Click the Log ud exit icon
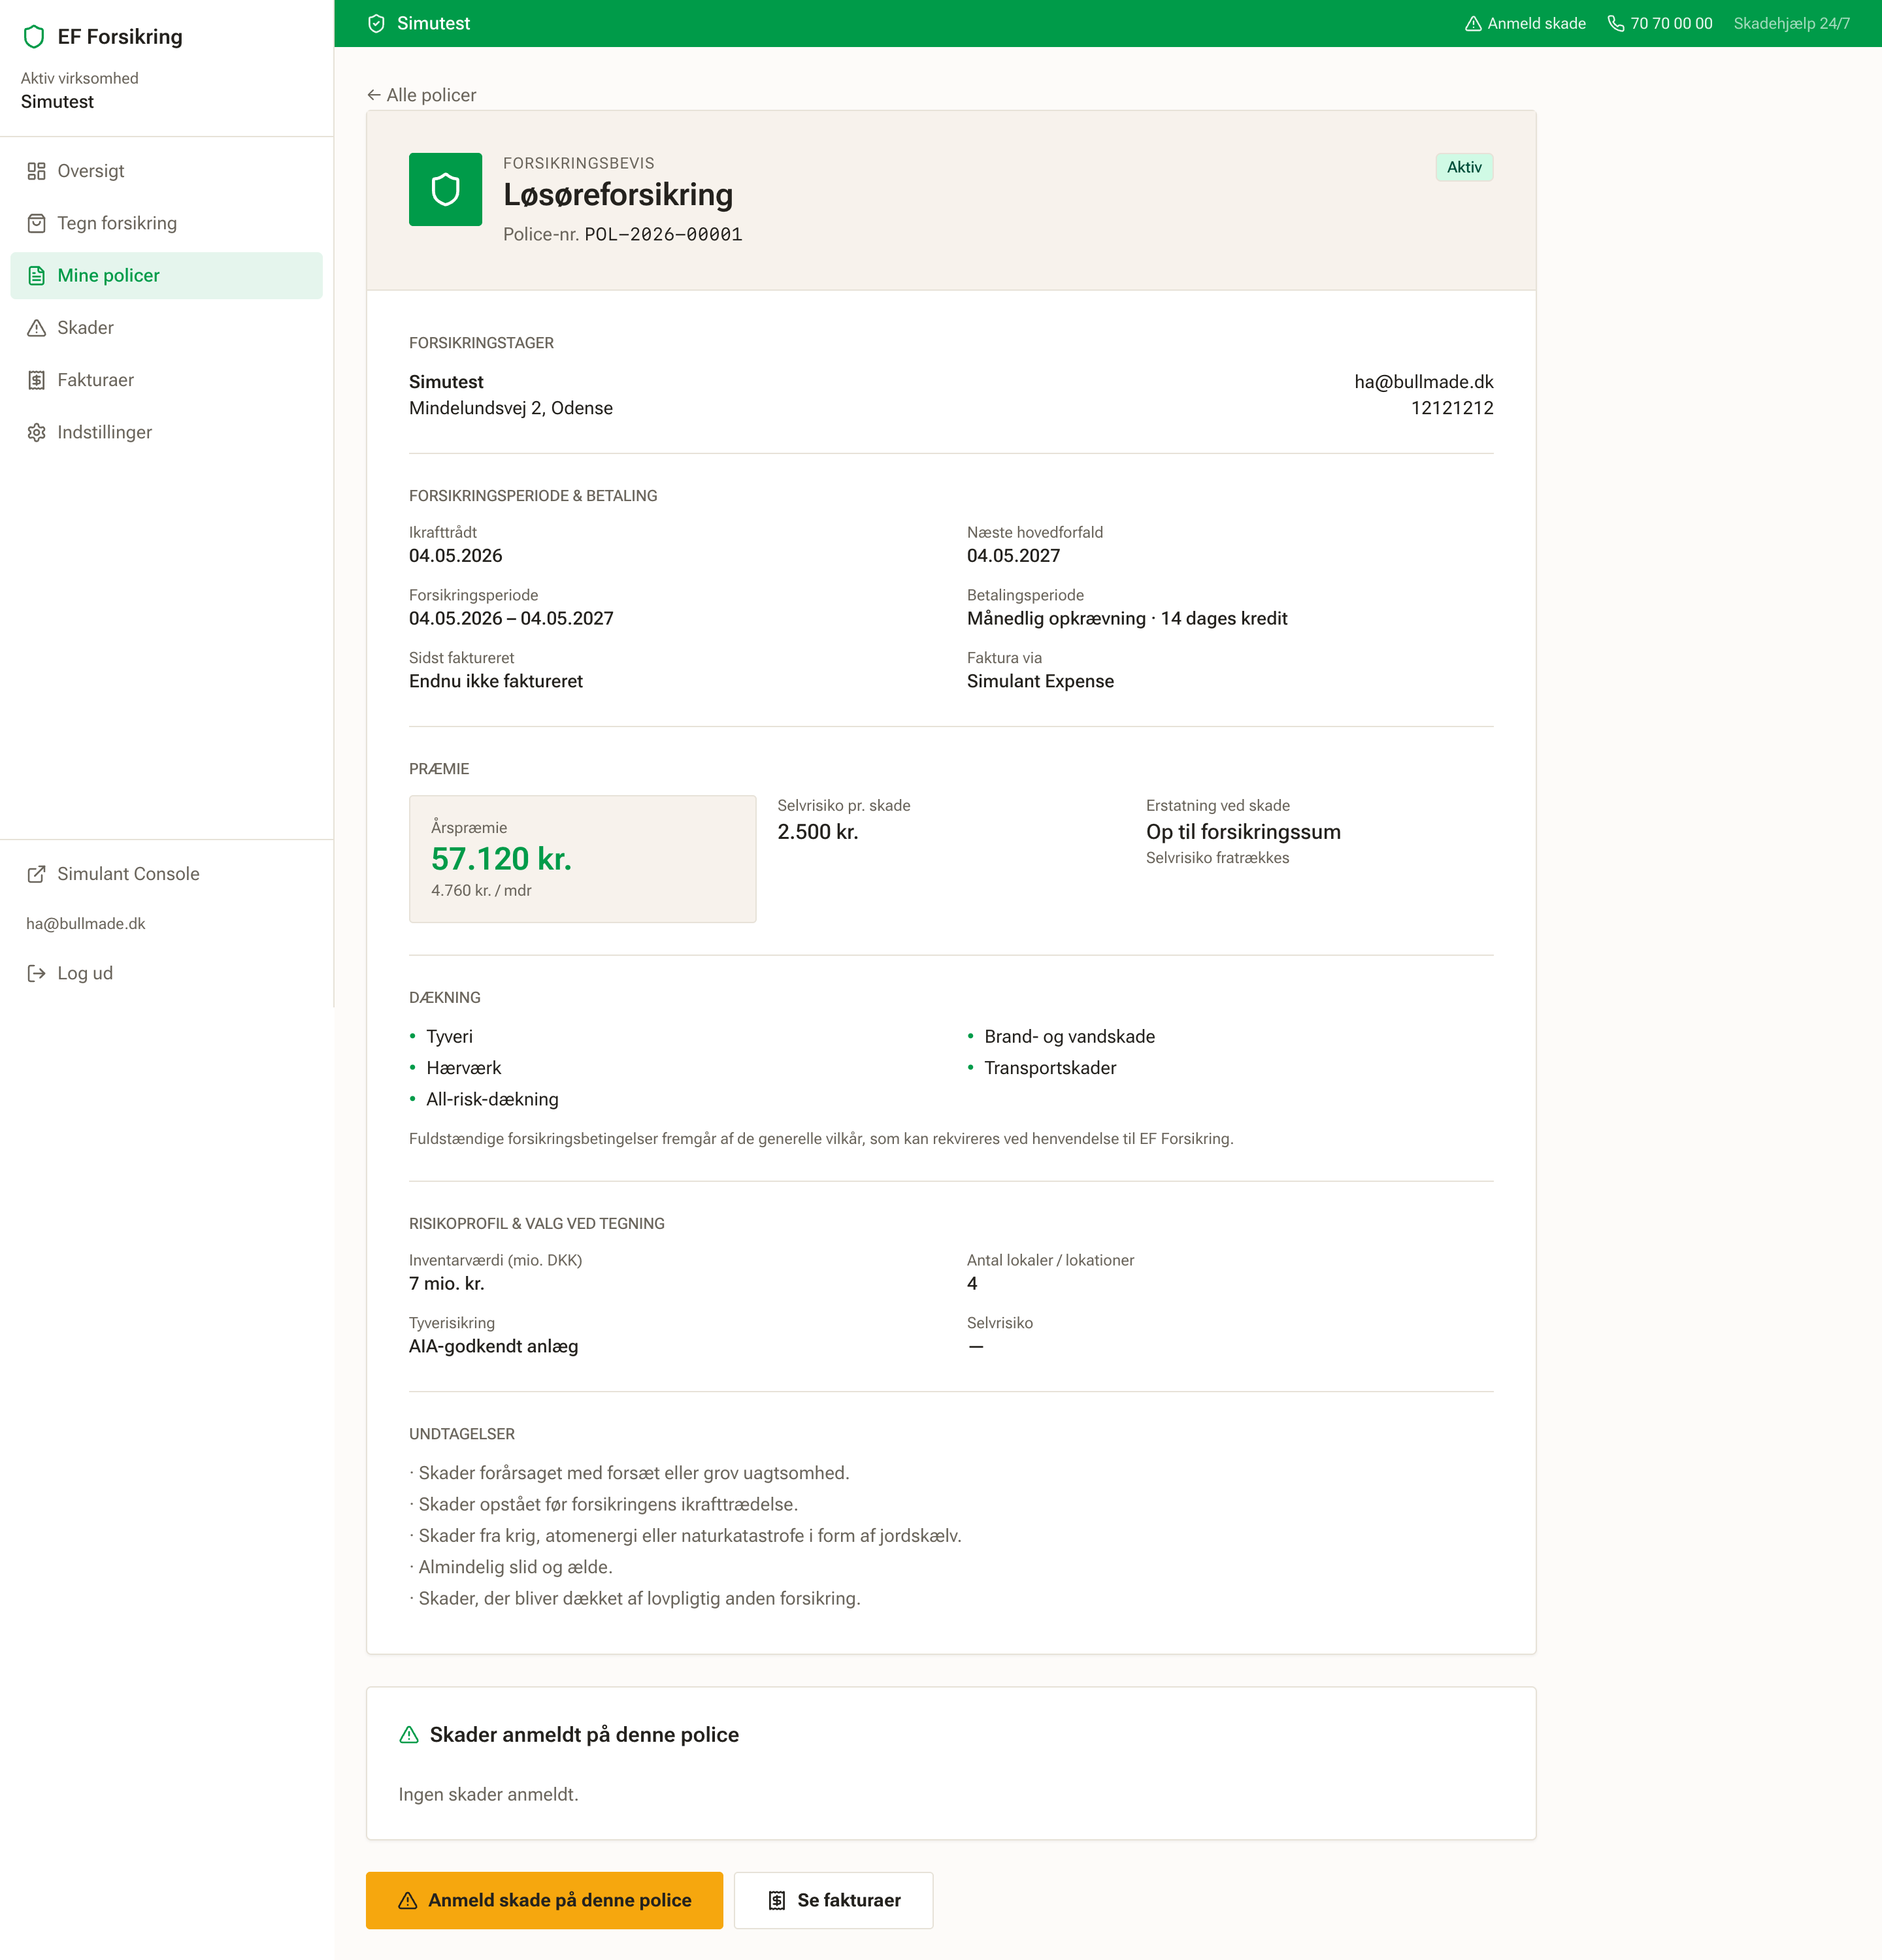The image size is (1882, 1960). click(37, 973)
